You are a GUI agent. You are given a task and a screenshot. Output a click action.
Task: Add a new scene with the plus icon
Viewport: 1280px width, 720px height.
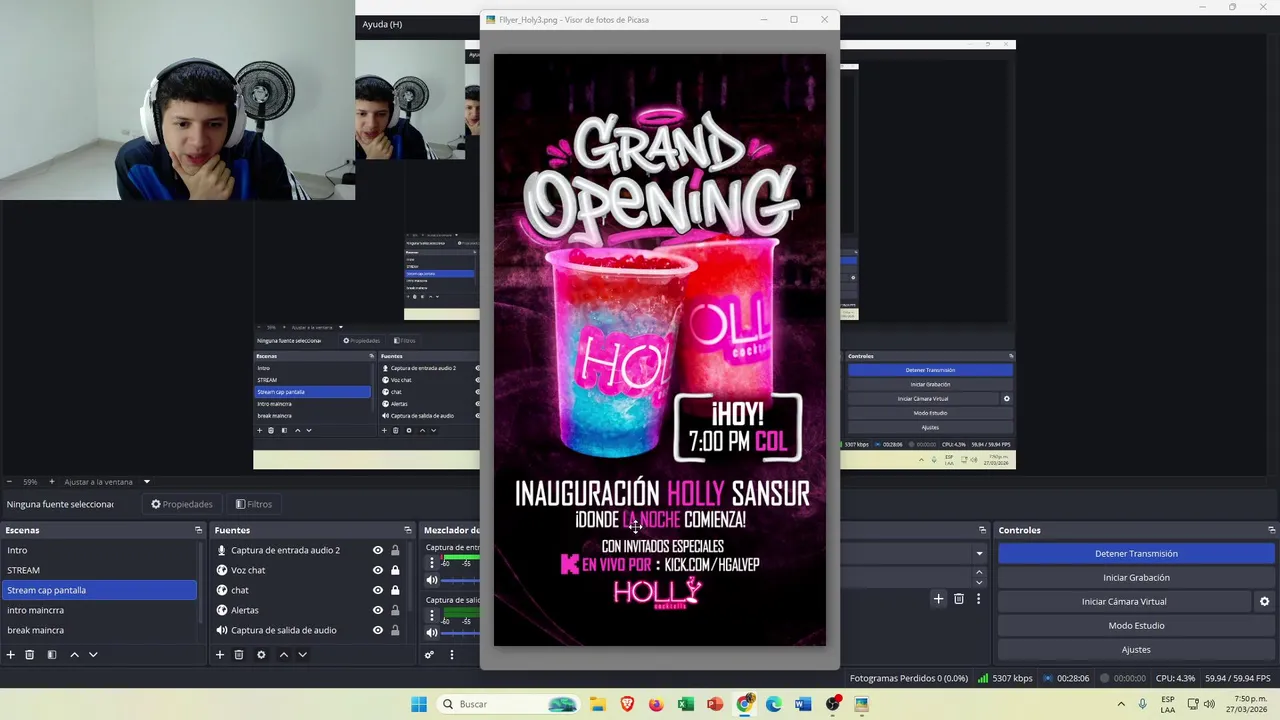(11, 655)
